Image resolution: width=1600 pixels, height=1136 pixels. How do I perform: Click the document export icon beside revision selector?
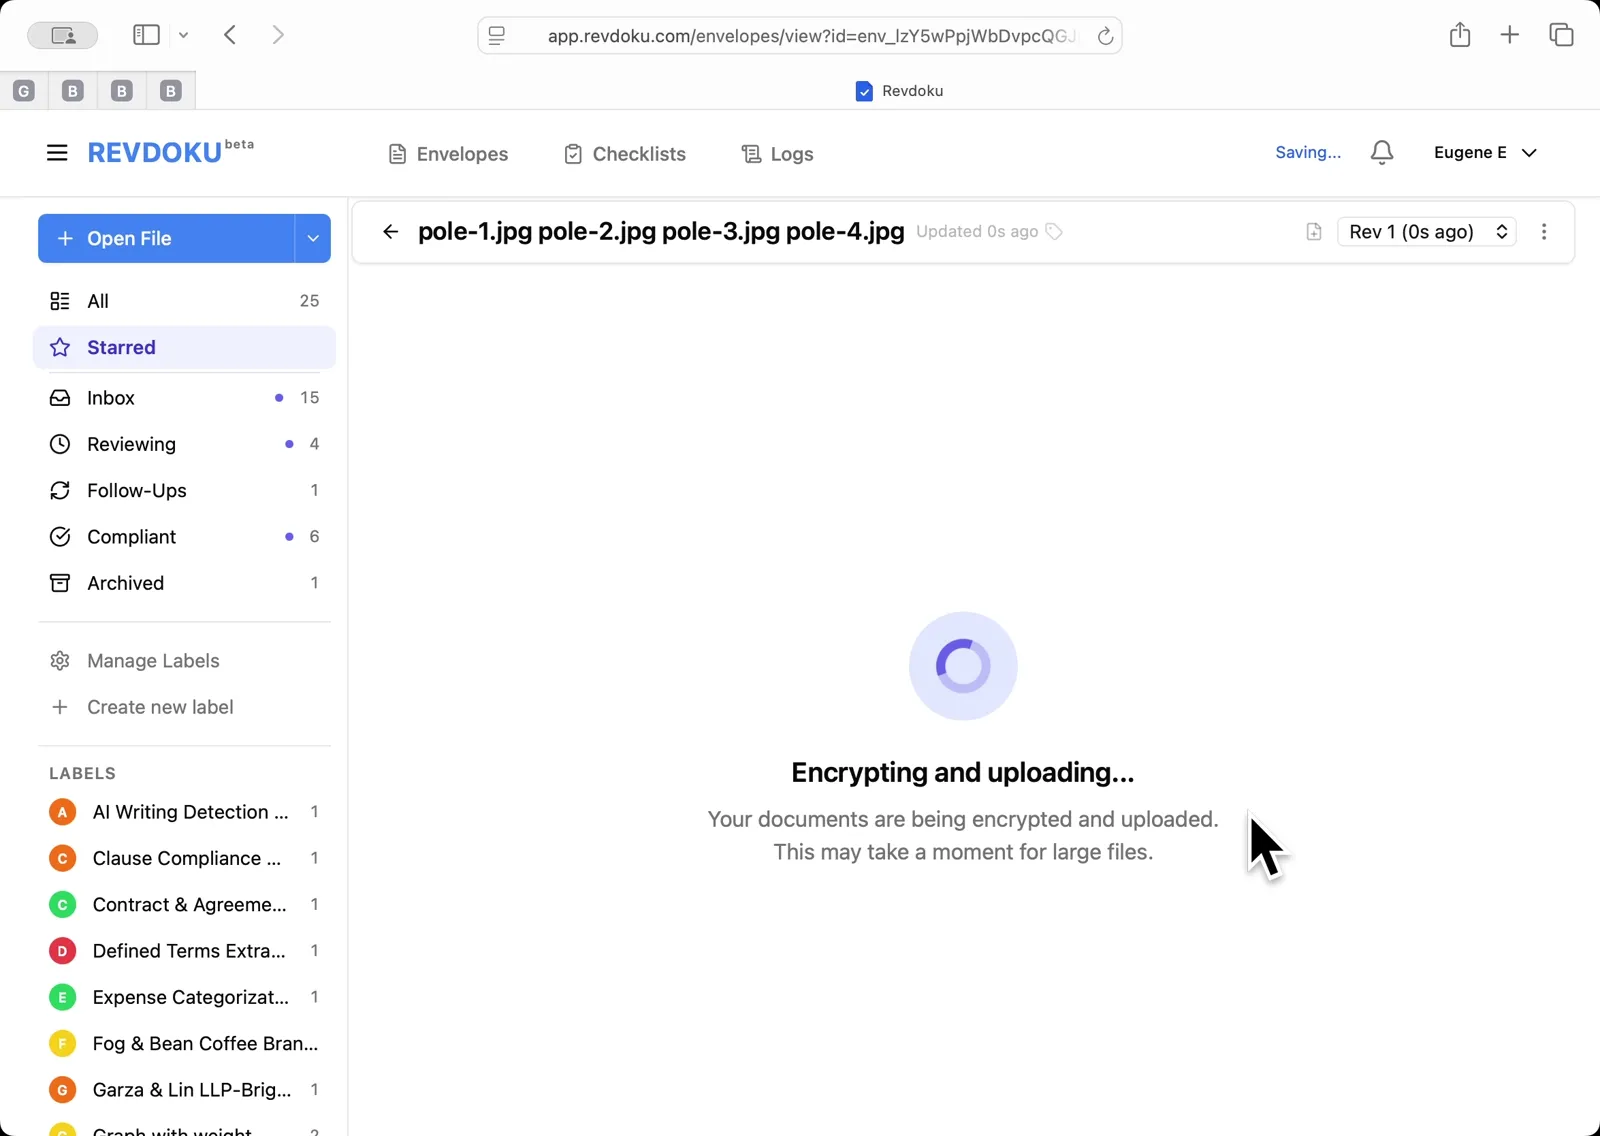[x=1313, y=231]
